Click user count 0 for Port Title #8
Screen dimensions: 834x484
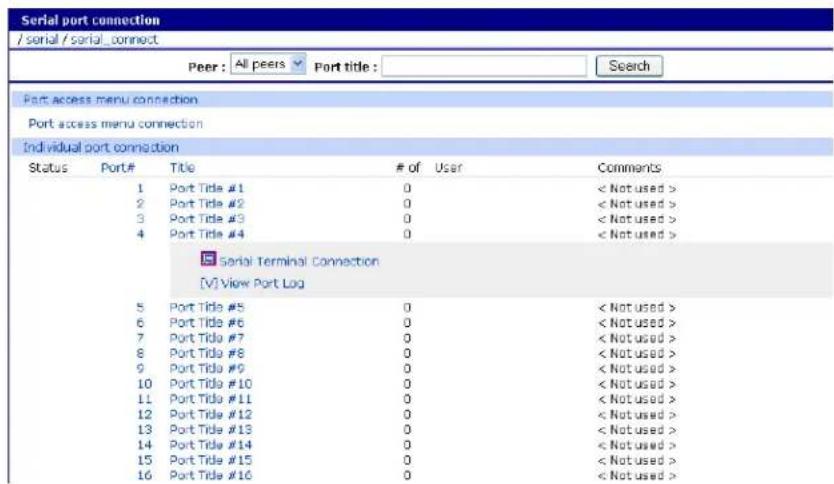pyautogui.click(x=407, y=353)
